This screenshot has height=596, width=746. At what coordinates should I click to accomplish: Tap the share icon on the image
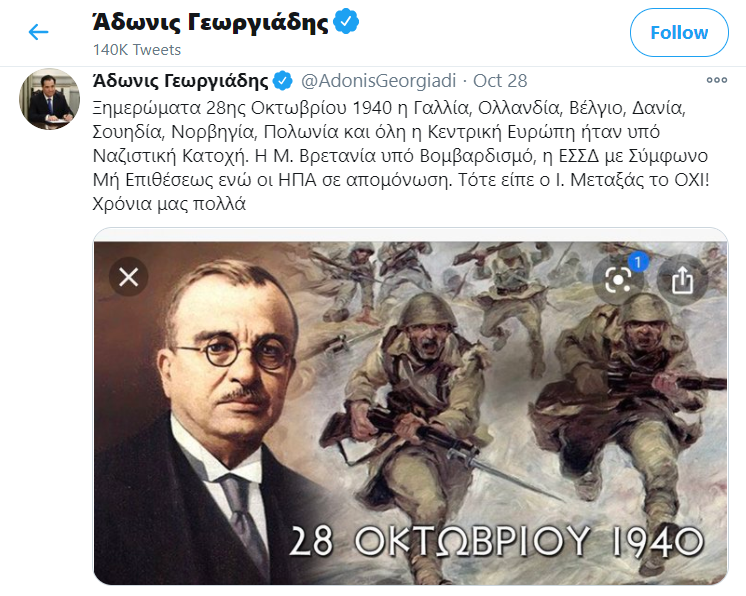(x=682, y=280)
